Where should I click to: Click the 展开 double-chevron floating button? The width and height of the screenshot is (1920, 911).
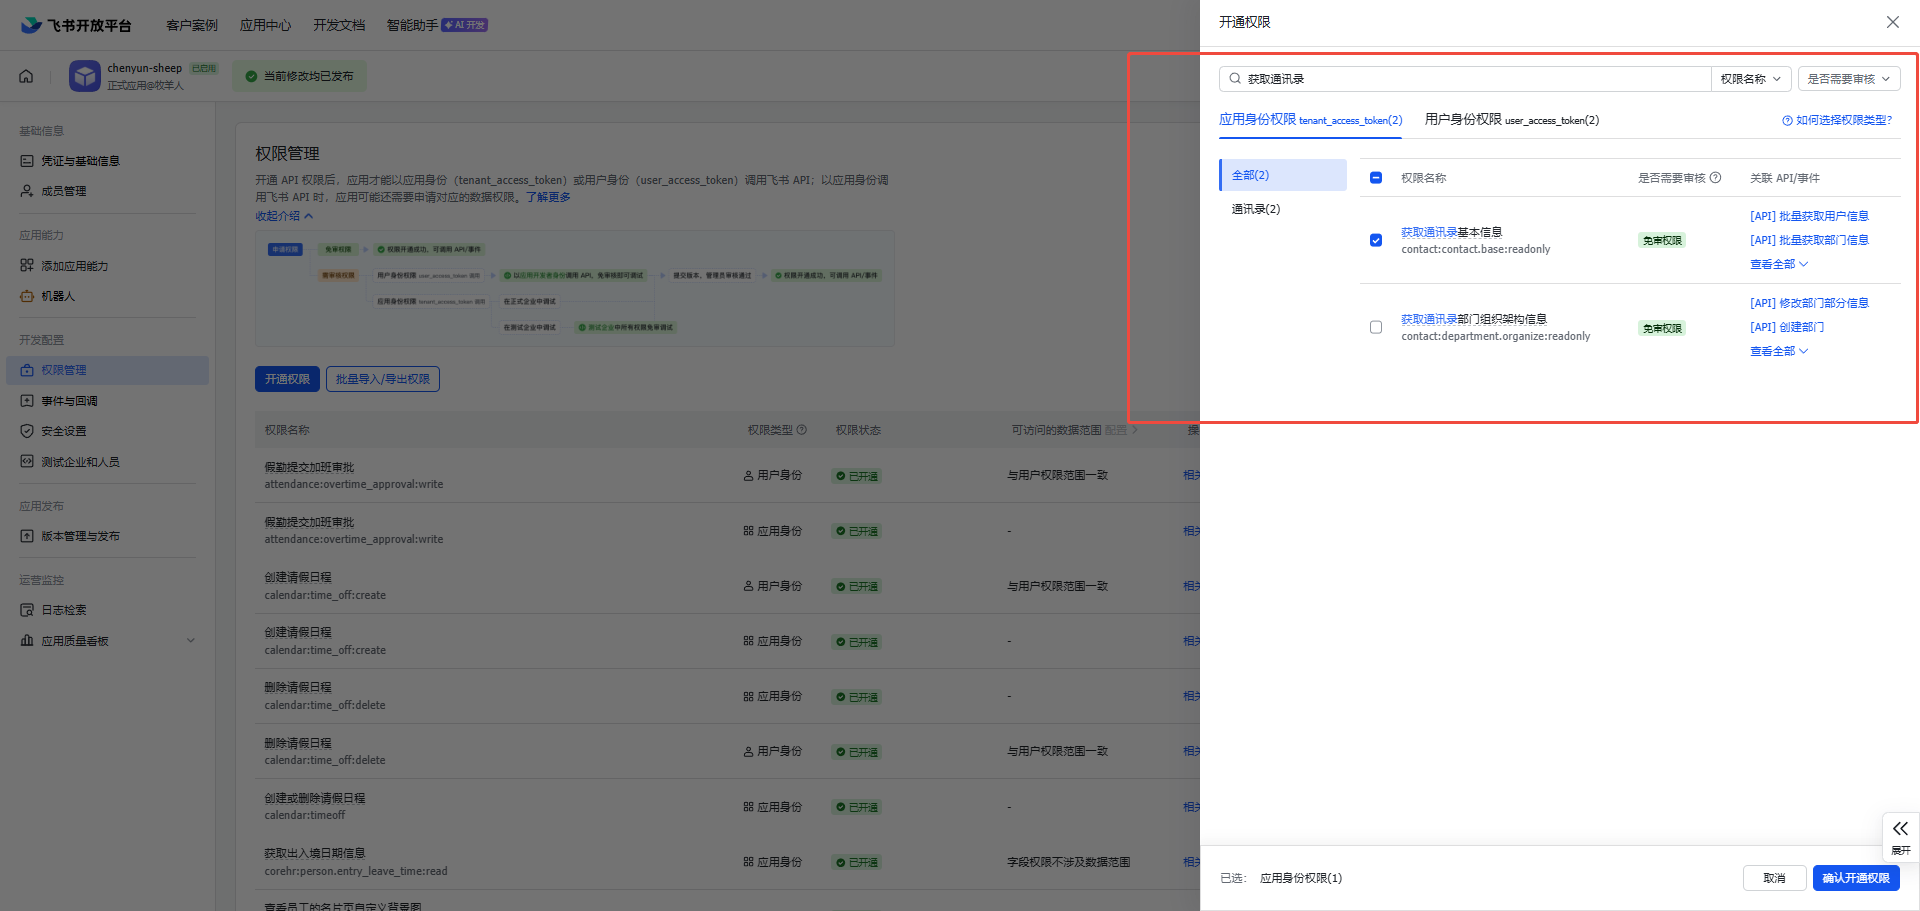(1900, 837)
